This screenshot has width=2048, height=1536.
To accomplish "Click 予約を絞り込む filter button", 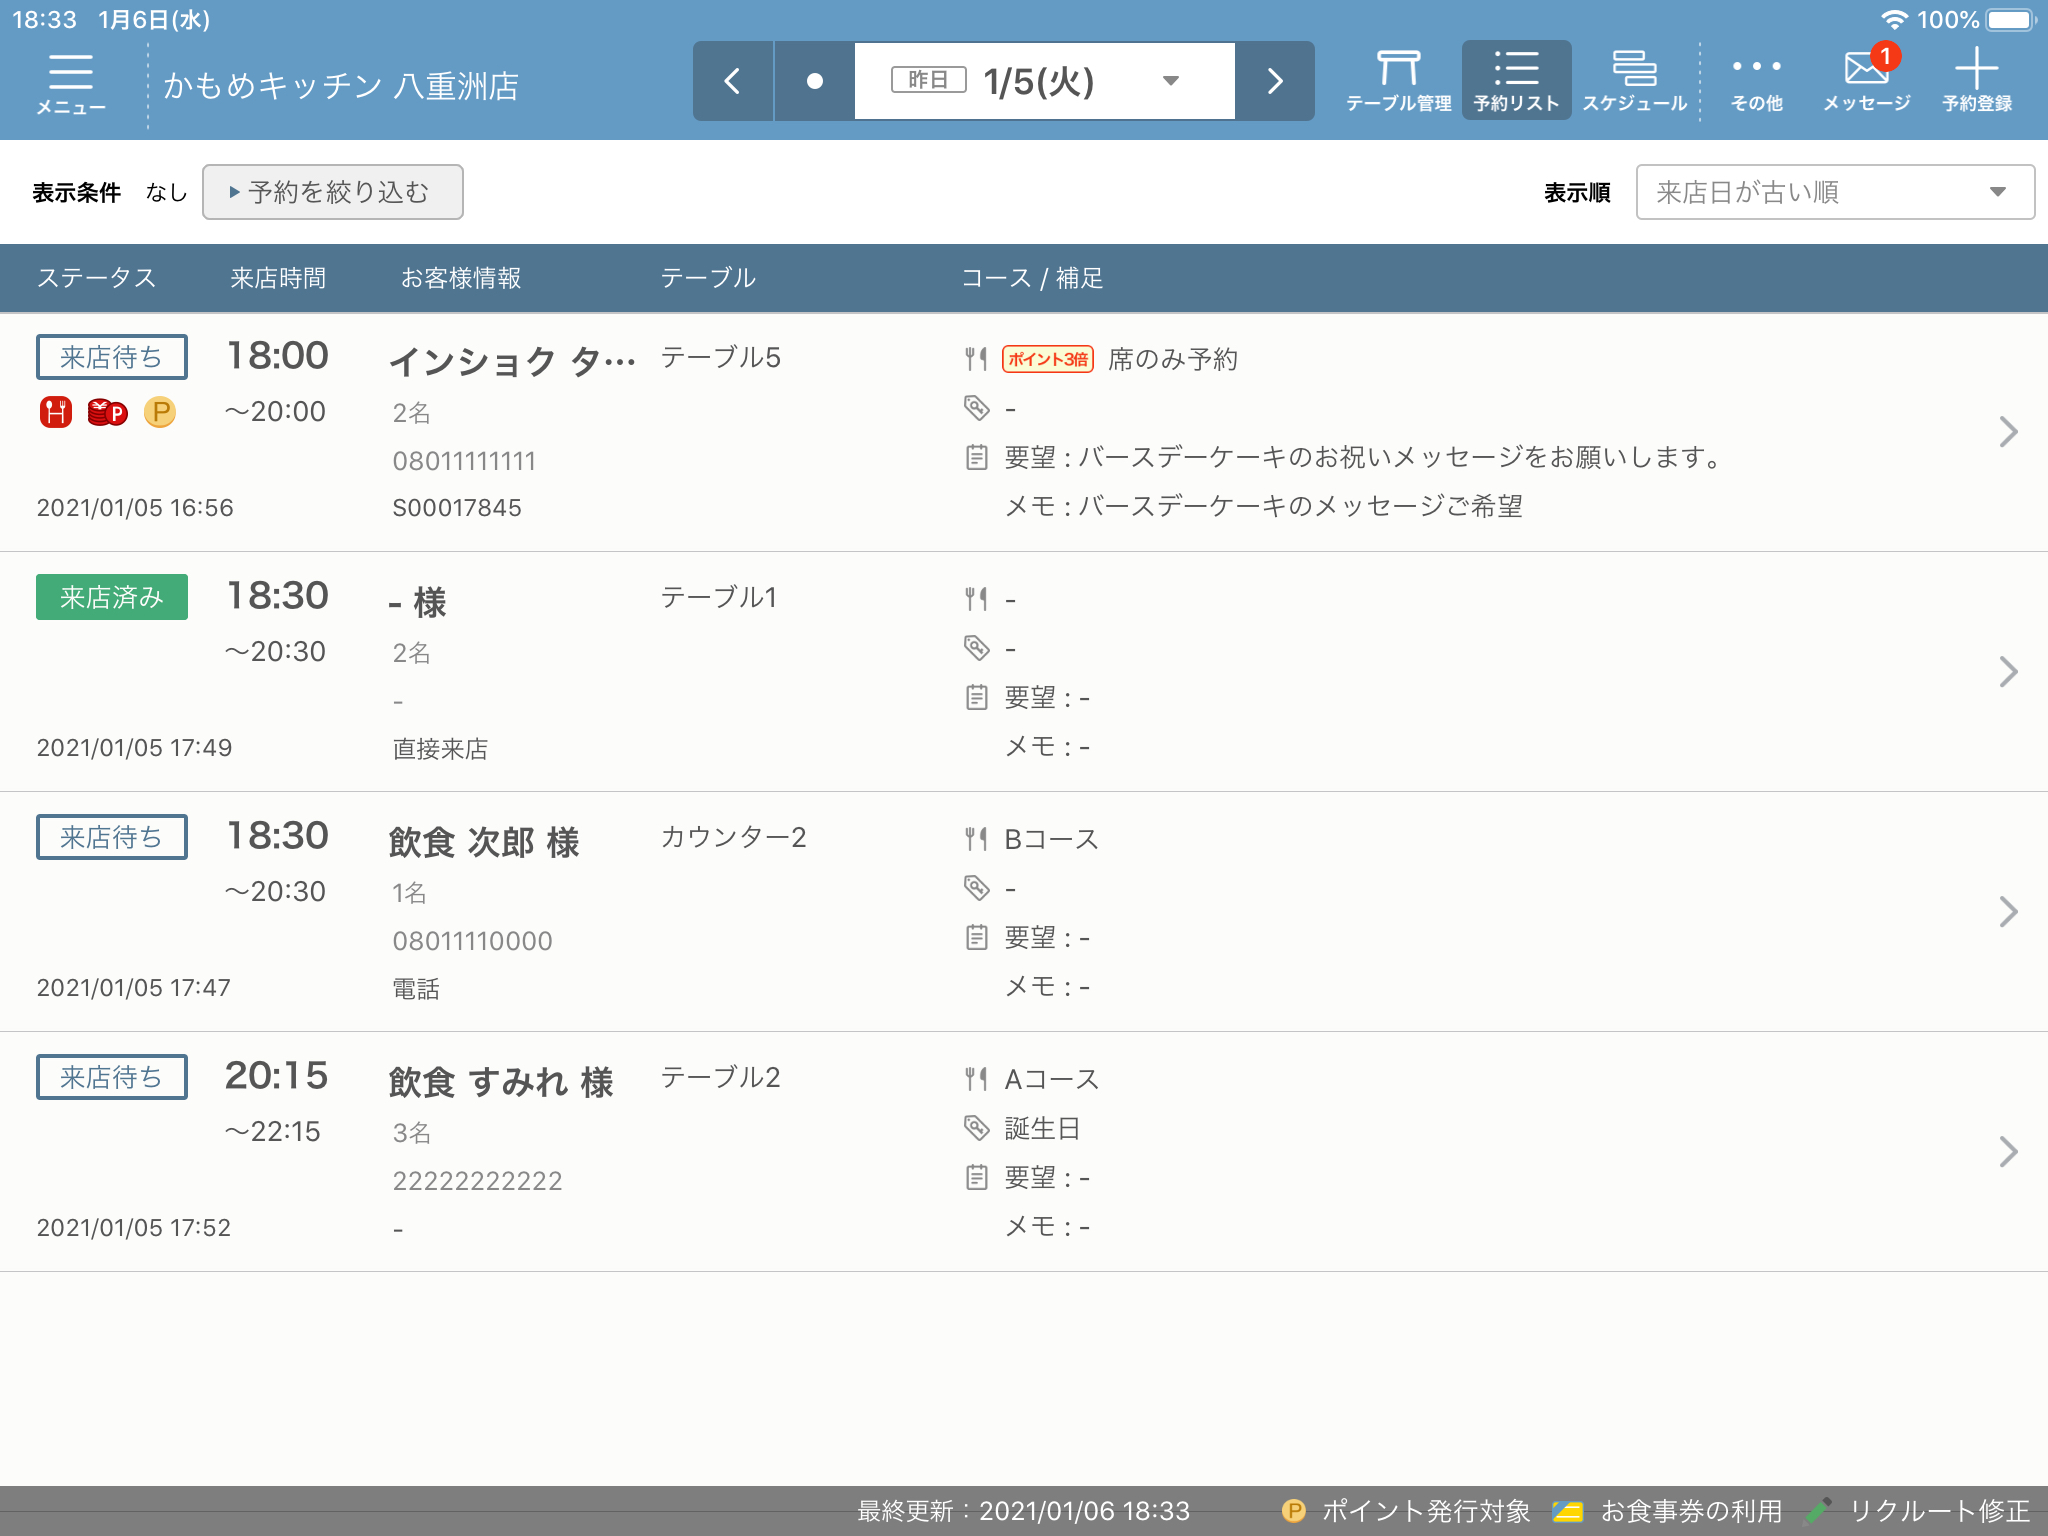I will pyautogui.click(x=333, y=192).
